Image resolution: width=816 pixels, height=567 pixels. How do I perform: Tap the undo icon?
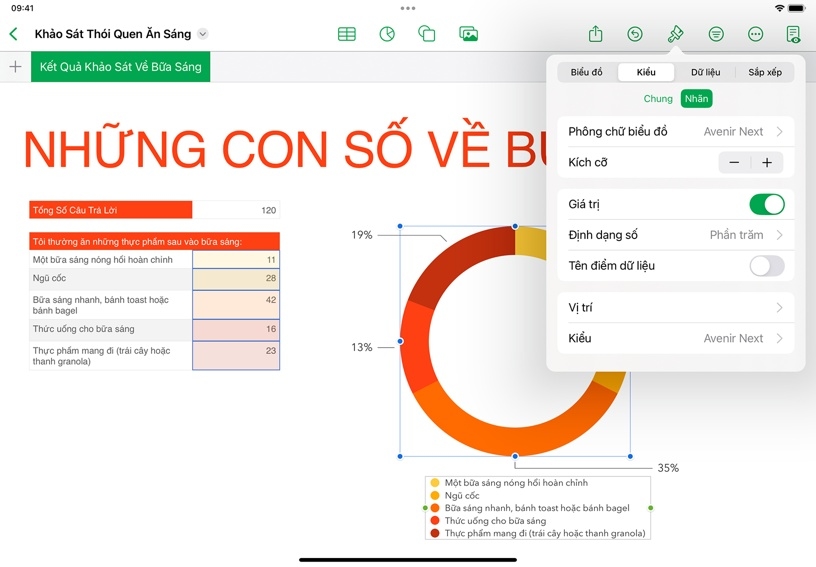pos(635,34)
